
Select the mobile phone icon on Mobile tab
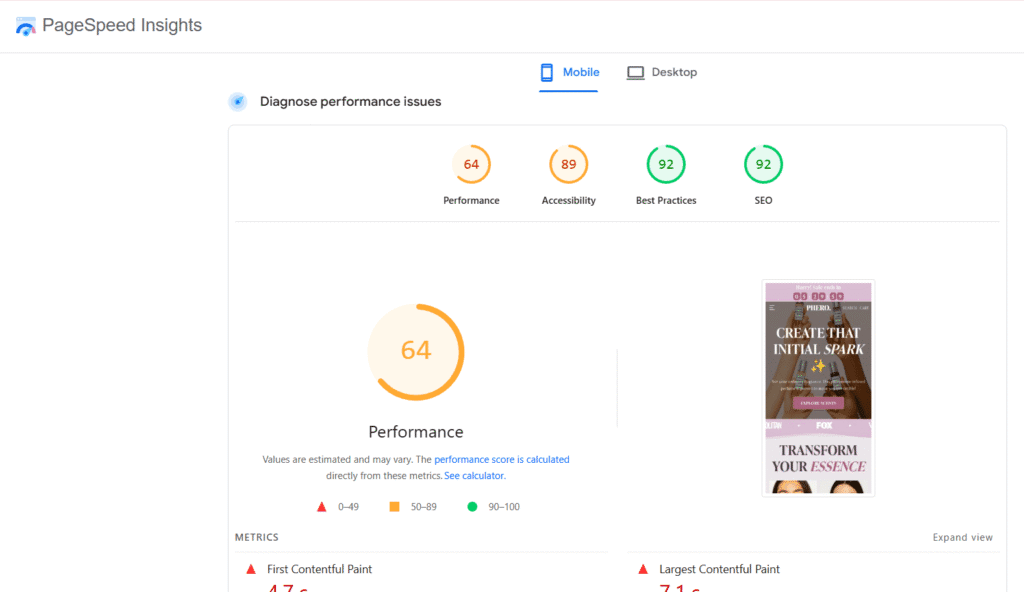[547, 72]
